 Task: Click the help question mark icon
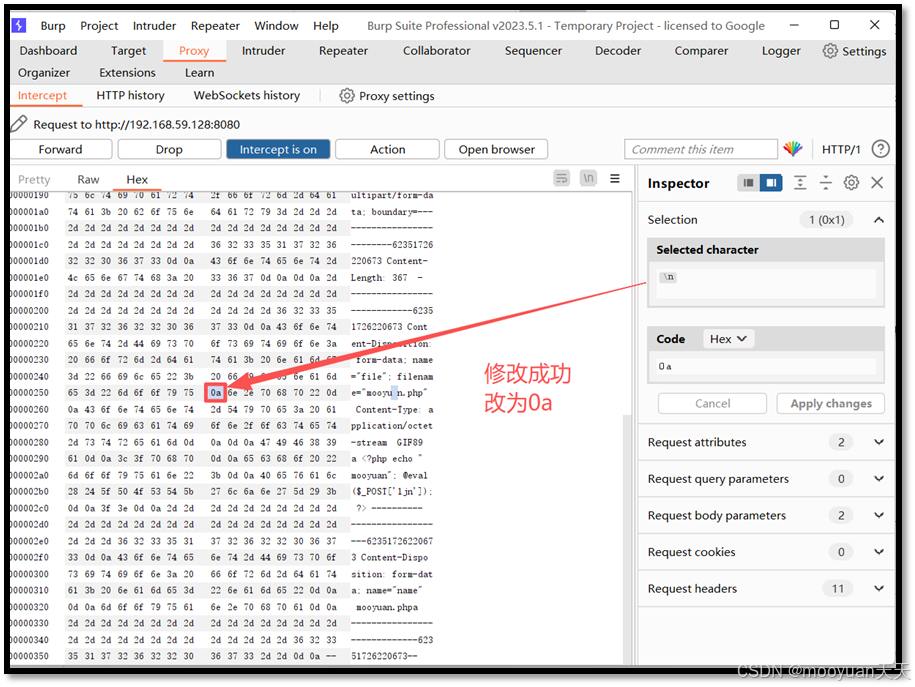[880, 149]
